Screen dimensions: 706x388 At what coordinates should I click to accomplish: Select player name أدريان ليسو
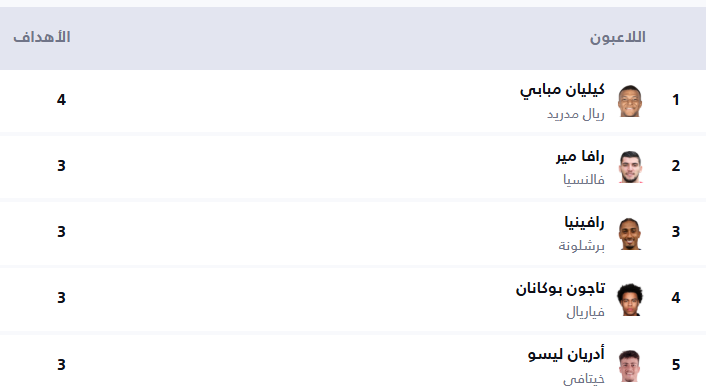coord(566,354)
